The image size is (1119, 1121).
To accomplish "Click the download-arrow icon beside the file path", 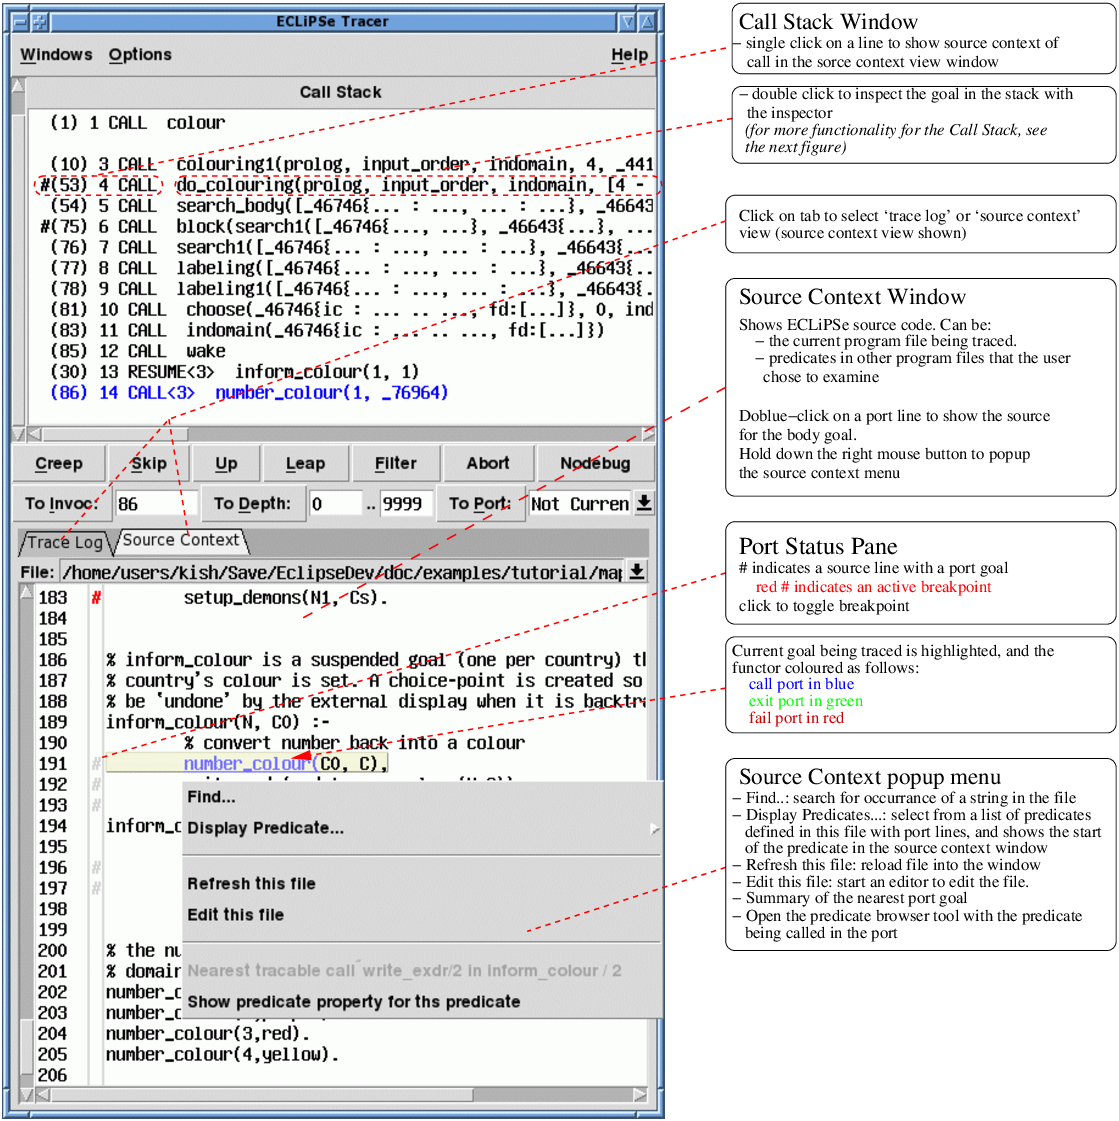I will [x=636, y=571].
